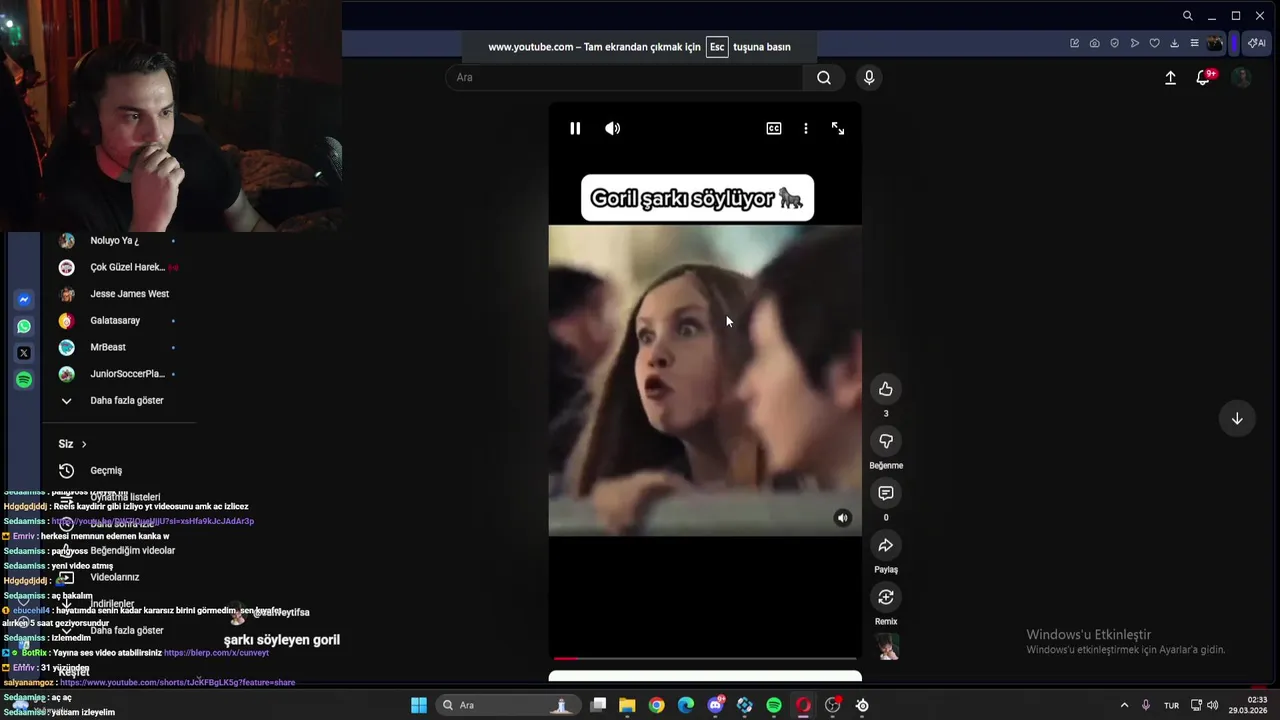This screenshot has width=1280, height=720.
Task: Dislike the Short (Beğenme)
Action: point(886,441)
